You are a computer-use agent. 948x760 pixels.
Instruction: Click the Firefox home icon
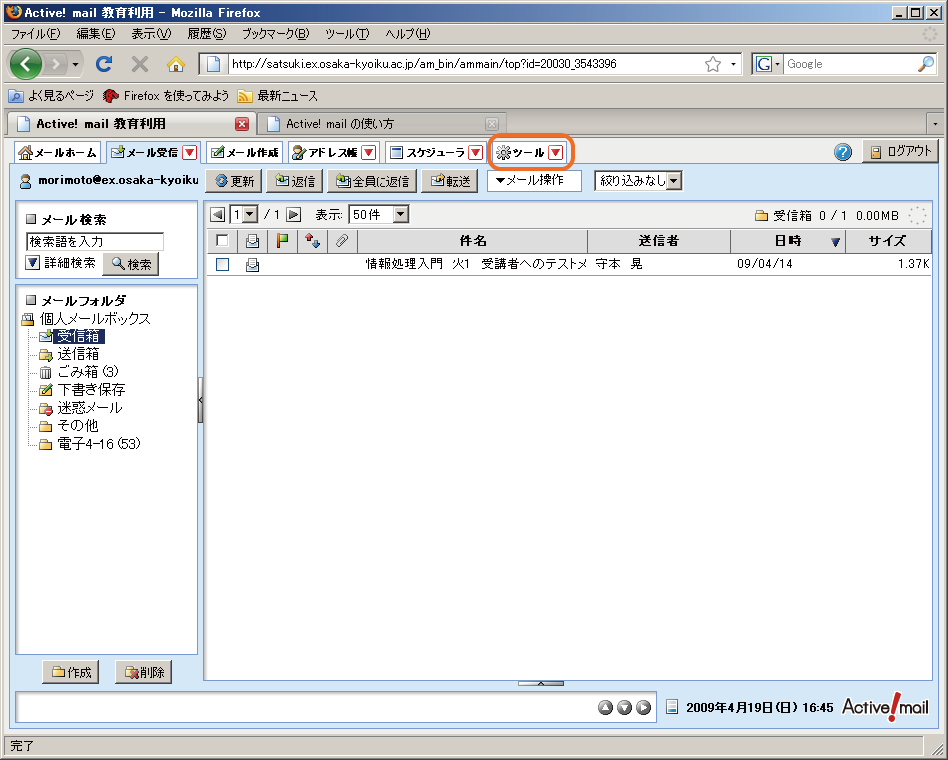coord(176,64)
